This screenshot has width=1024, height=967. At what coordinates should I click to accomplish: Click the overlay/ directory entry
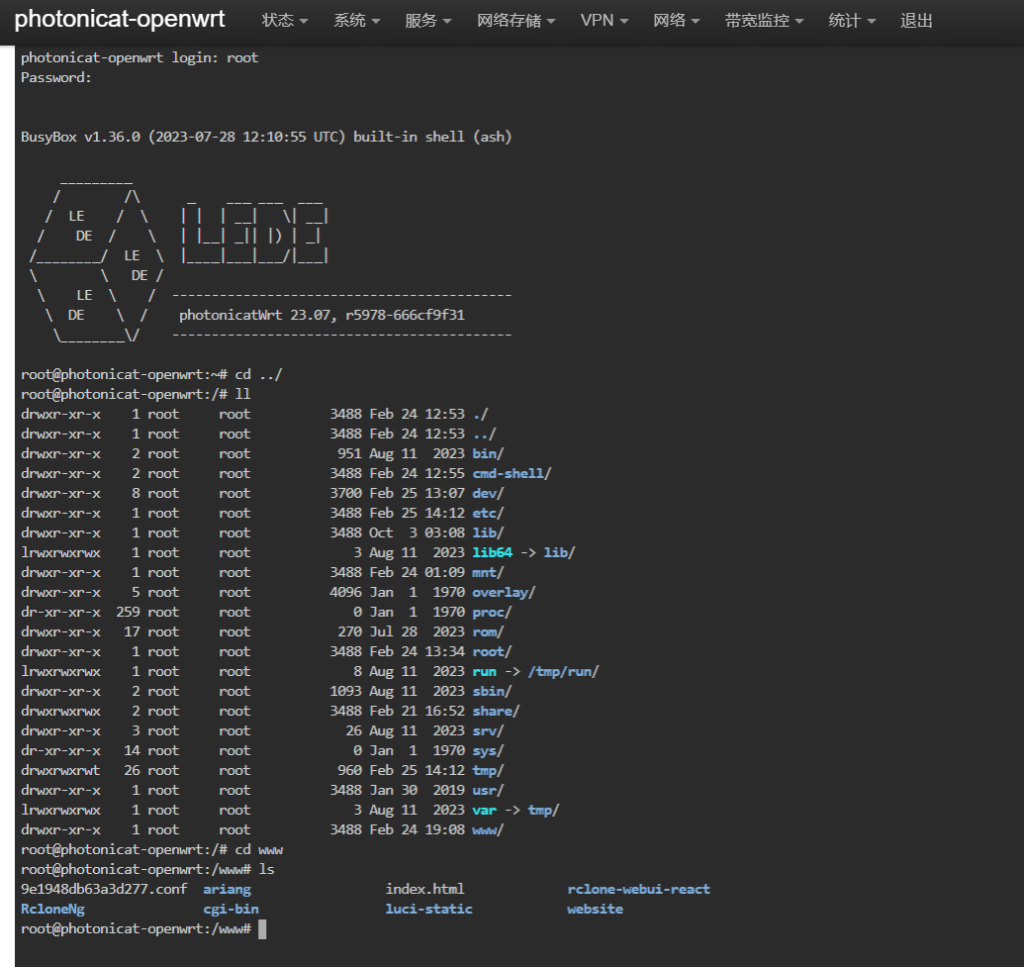pyautogui.click(x=503, y=592)
